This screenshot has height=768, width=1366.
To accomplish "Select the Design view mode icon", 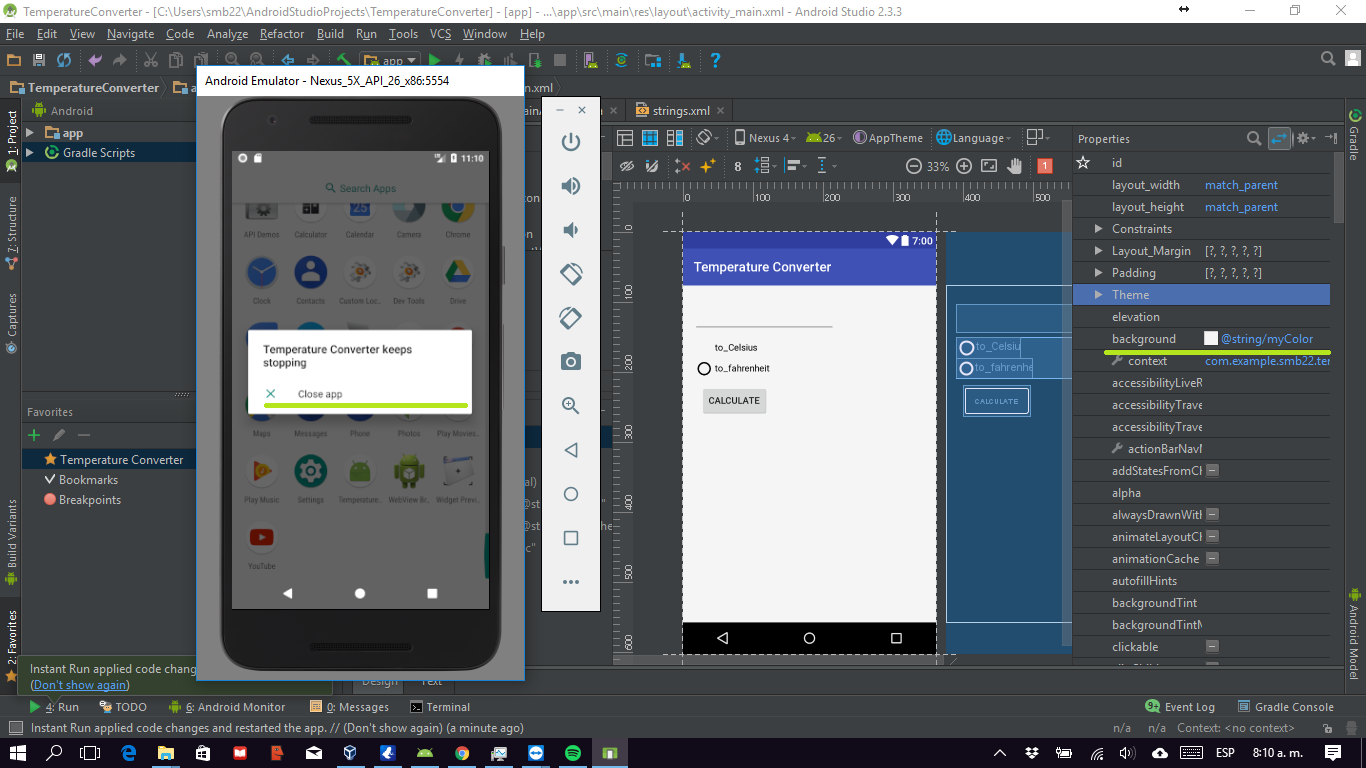I will pos(625,138).
